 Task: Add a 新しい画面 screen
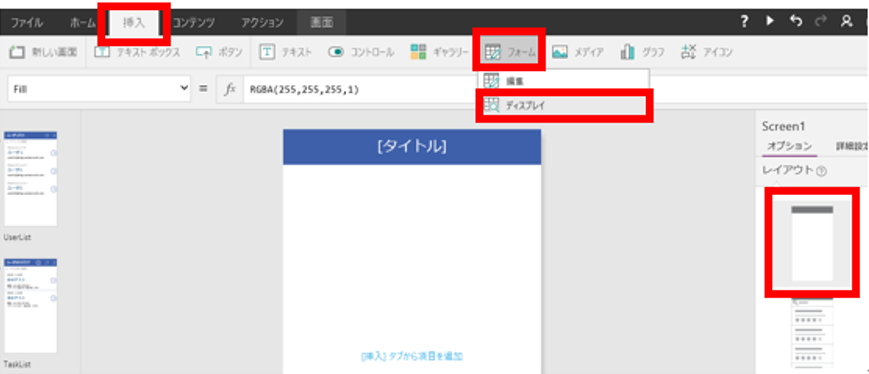(44, 53)
